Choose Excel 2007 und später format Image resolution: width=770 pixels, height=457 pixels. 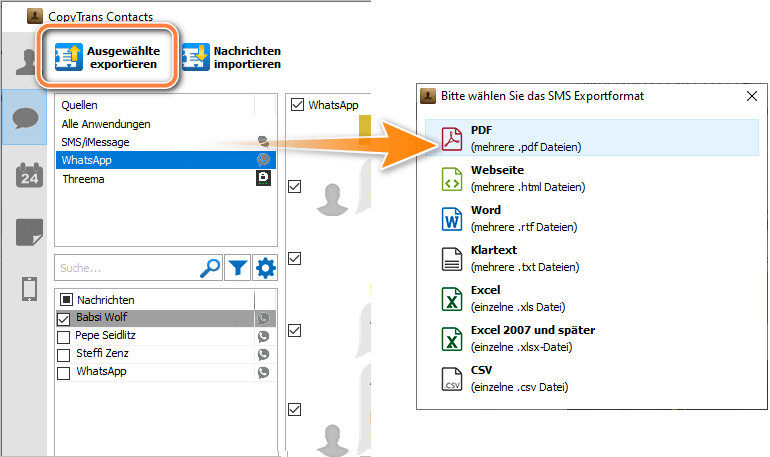(x=591, y=338)
